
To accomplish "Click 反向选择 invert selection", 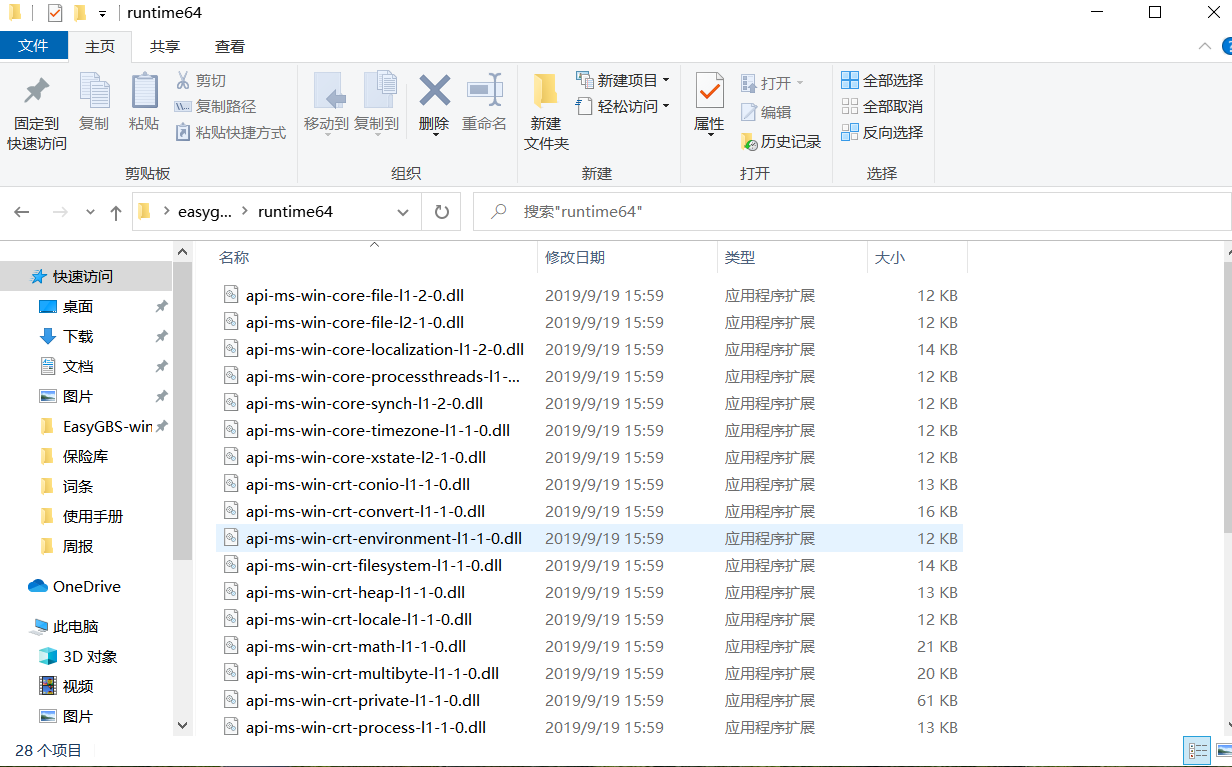I will (x=882, y=133).
